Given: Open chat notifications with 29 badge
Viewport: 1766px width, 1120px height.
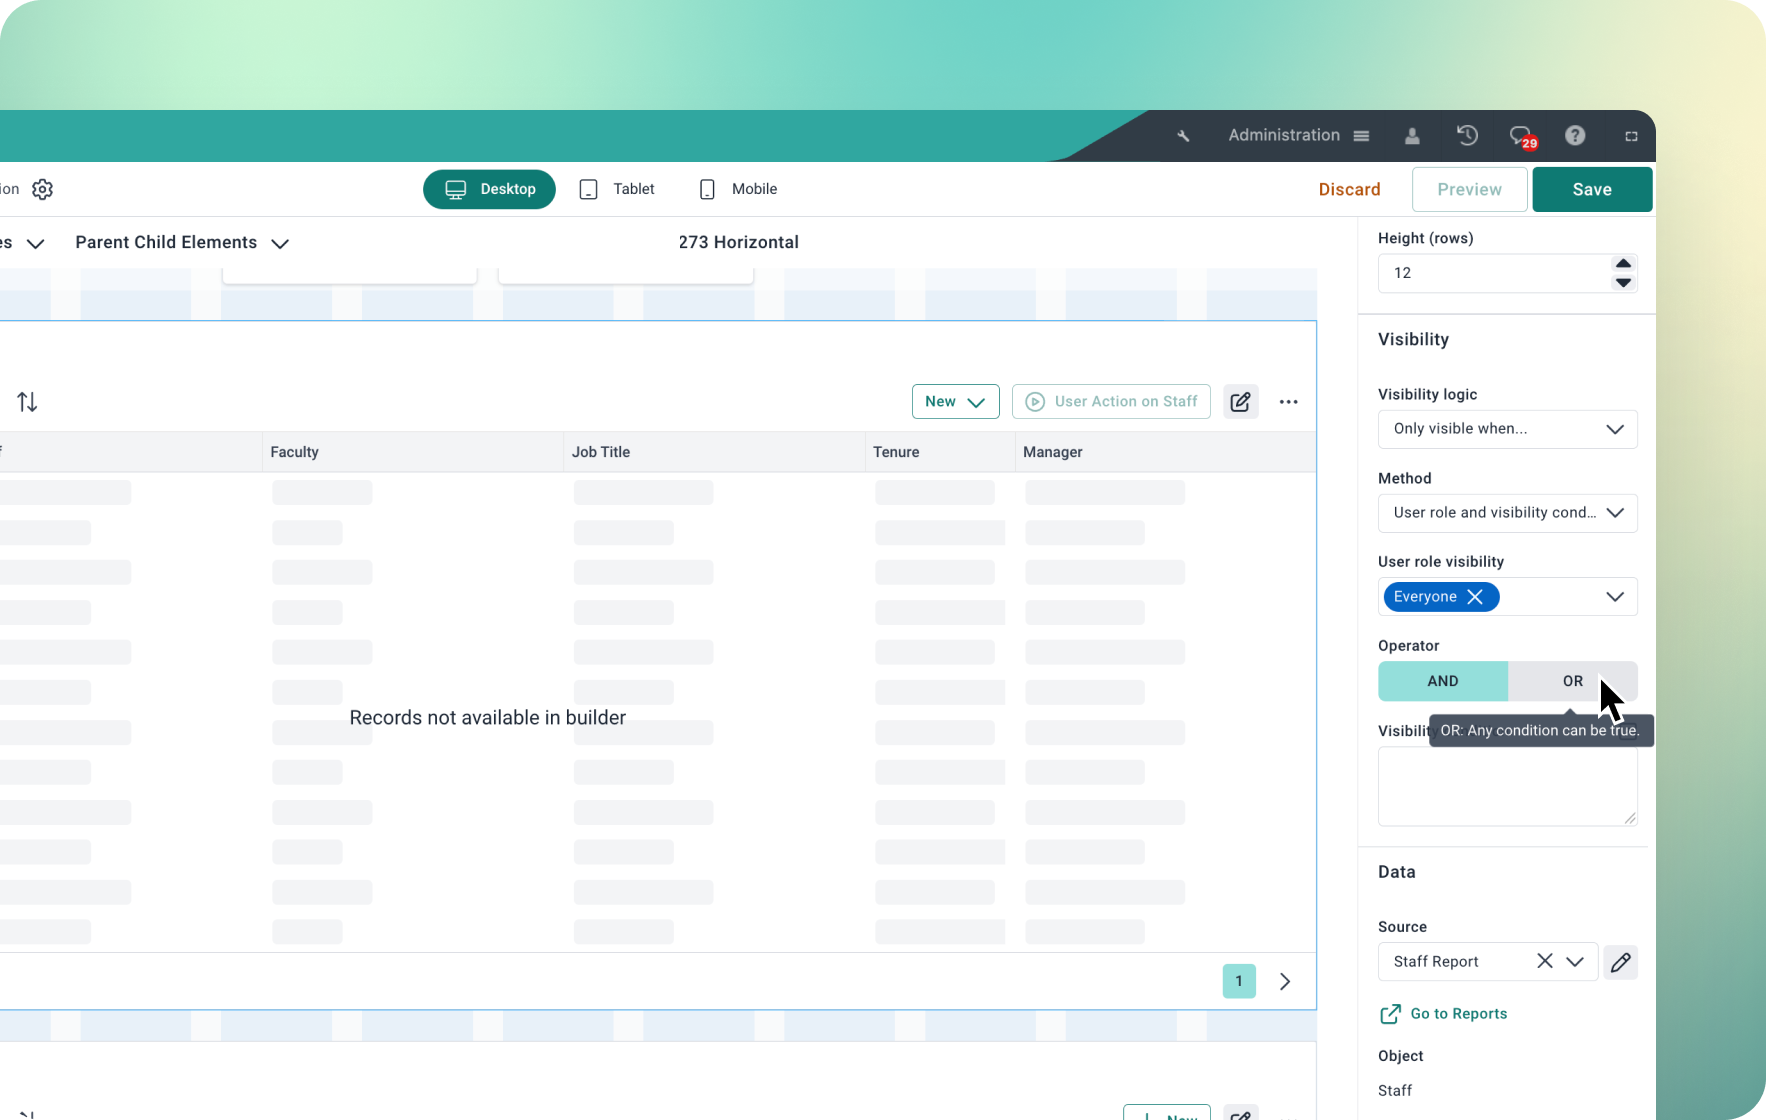Looking at the screenshot, I should pos(1521,136).
